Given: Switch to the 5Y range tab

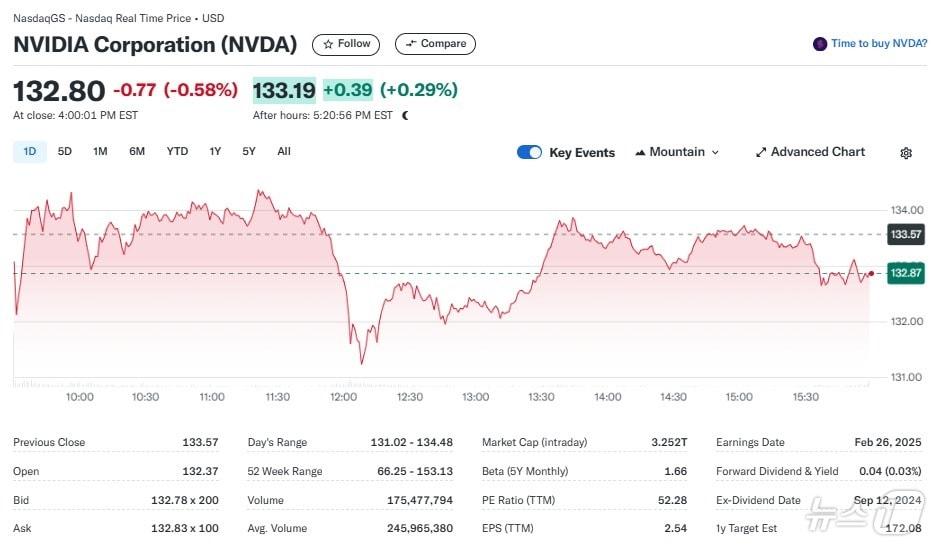Looking at the screenshot, I should point(249,151).
